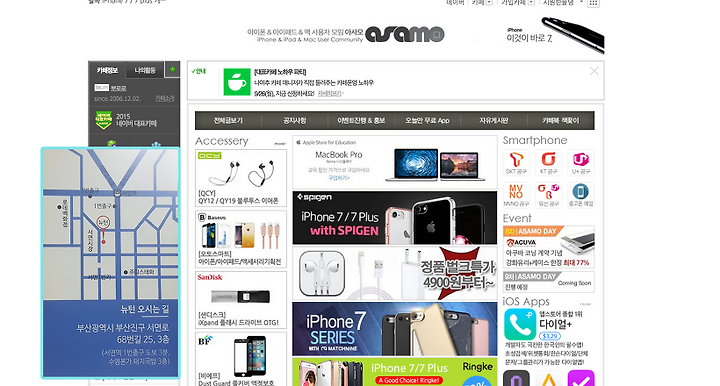
Task: Open the SanDisk iXpand flash drive thumbnail
Action: point(241,300)
